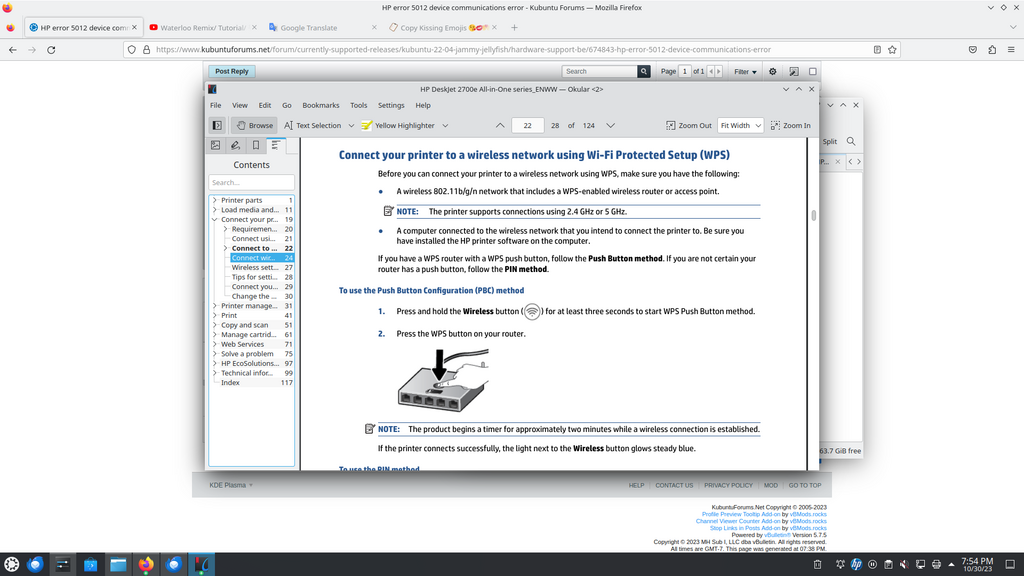
Task: Open the Bookmarks menu in Okular
Action: tap(320, 105)
